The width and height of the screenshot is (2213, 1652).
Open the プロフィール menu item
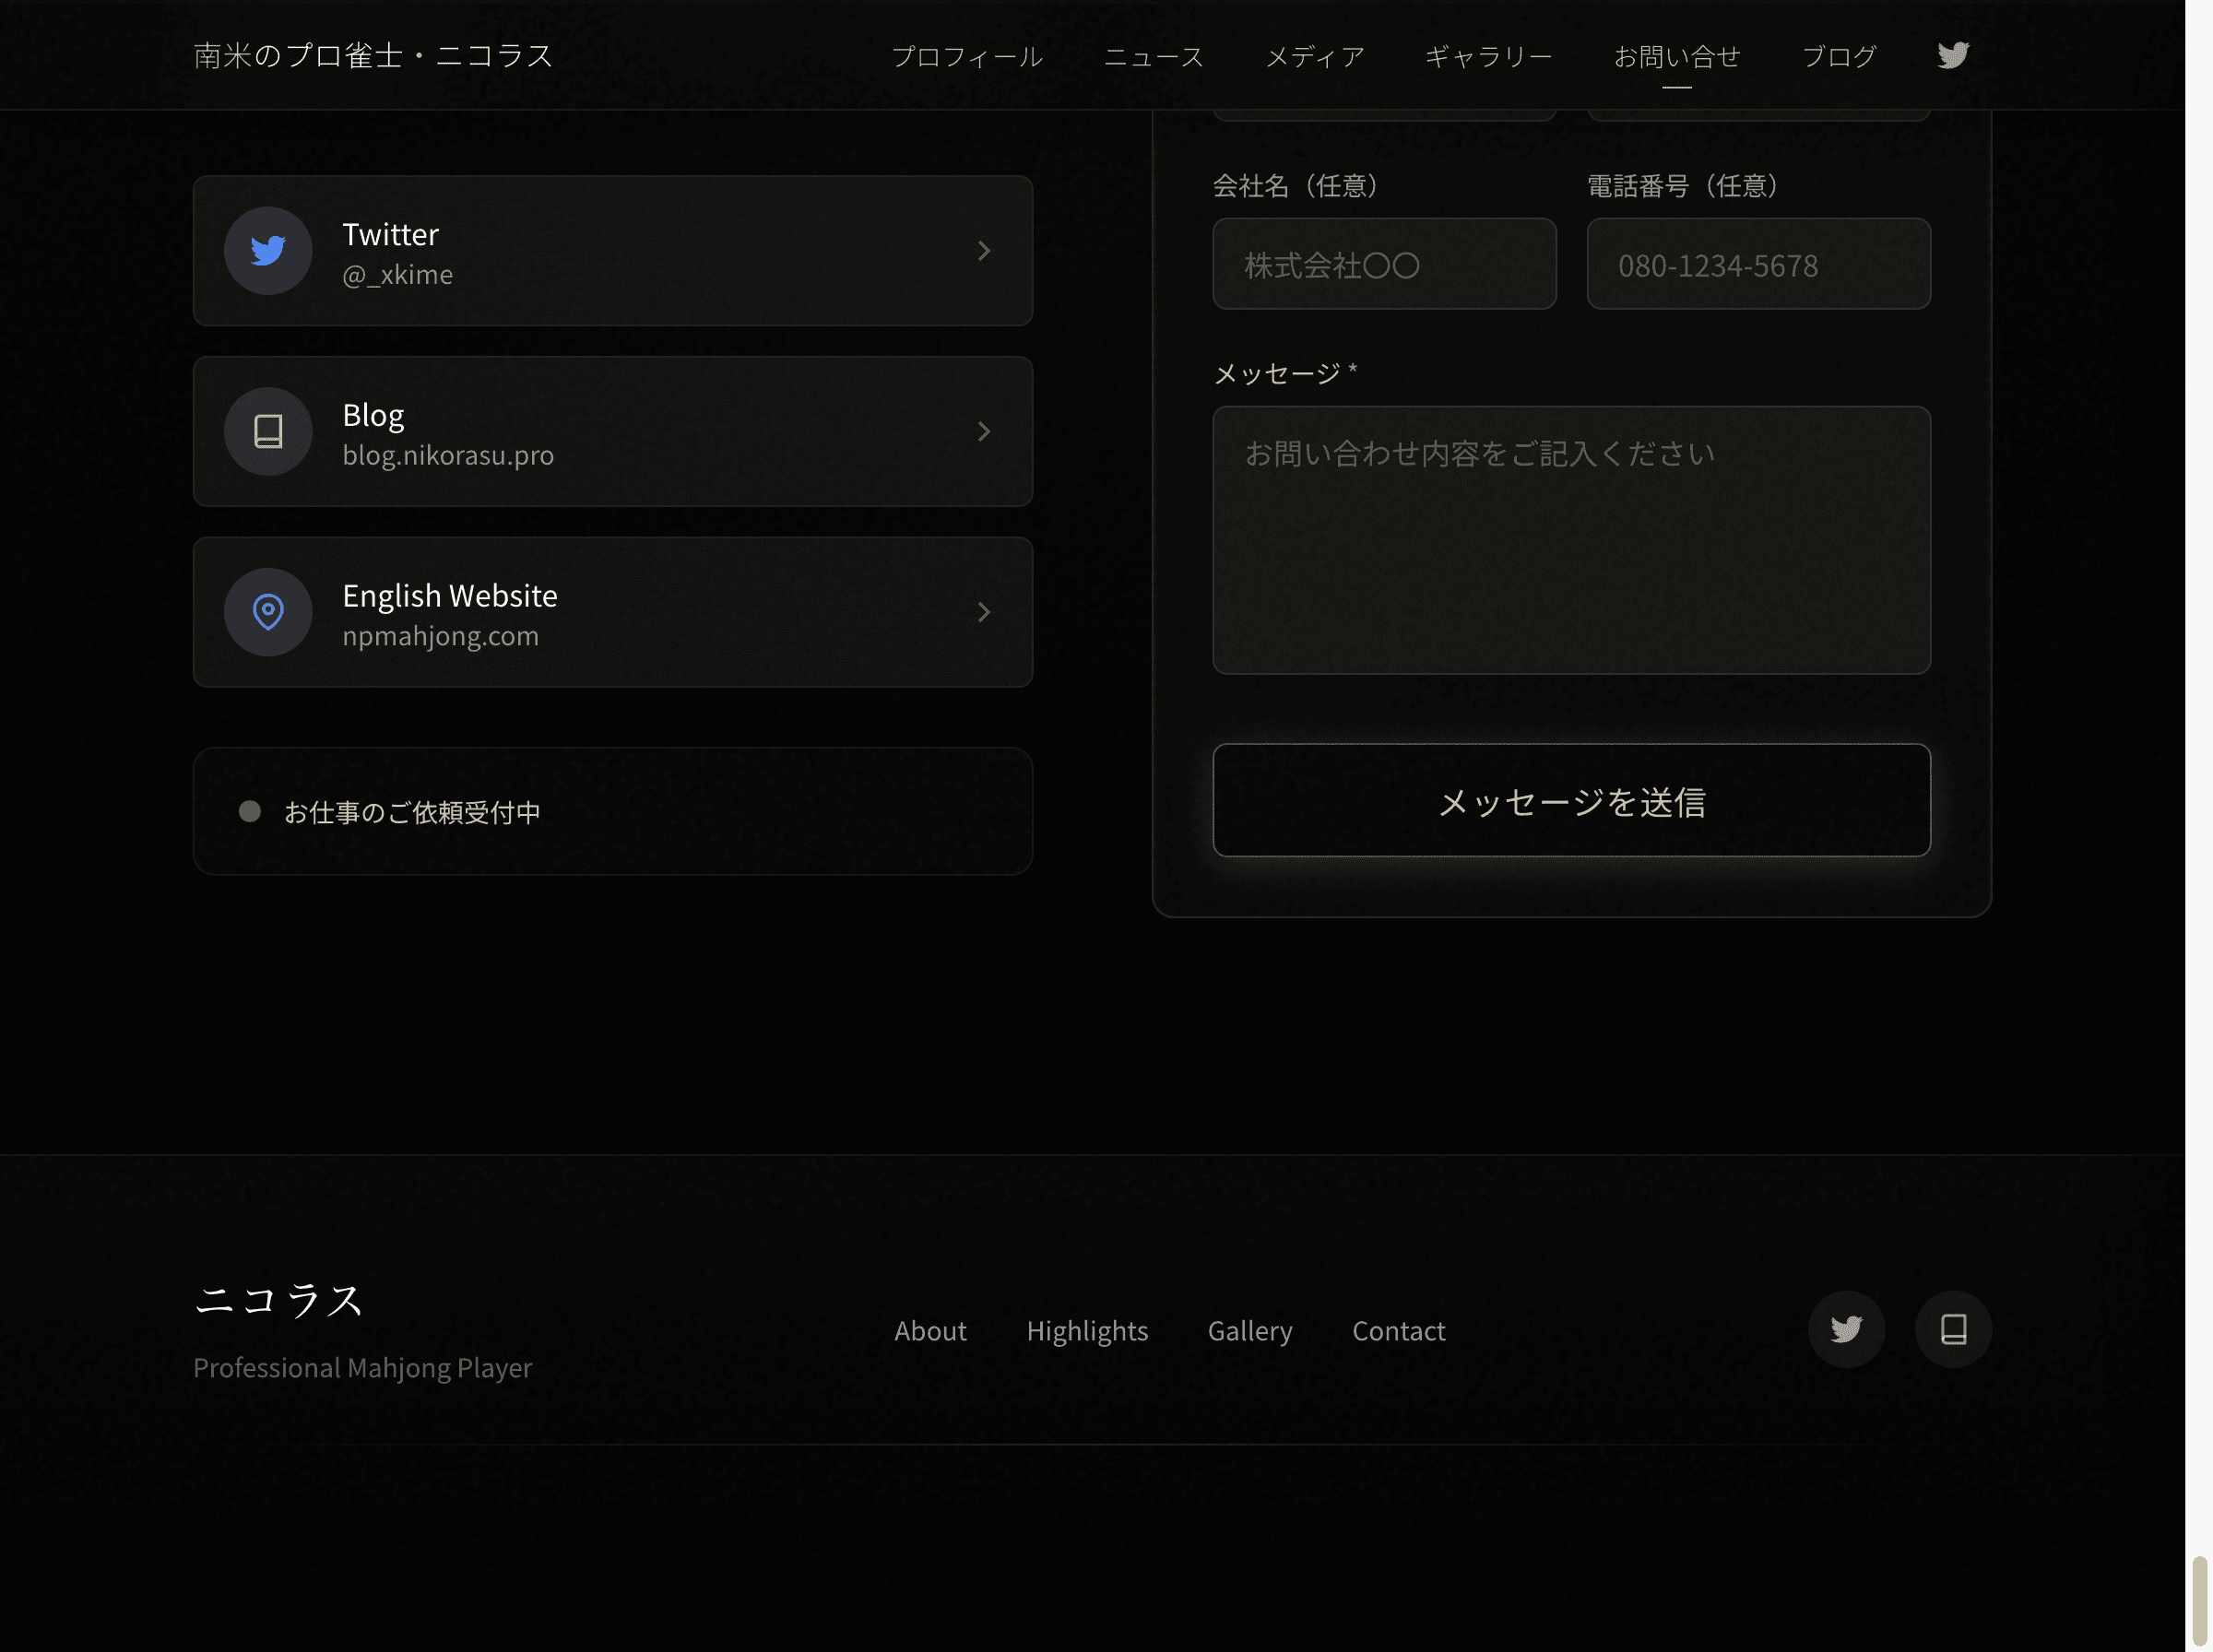967,56
